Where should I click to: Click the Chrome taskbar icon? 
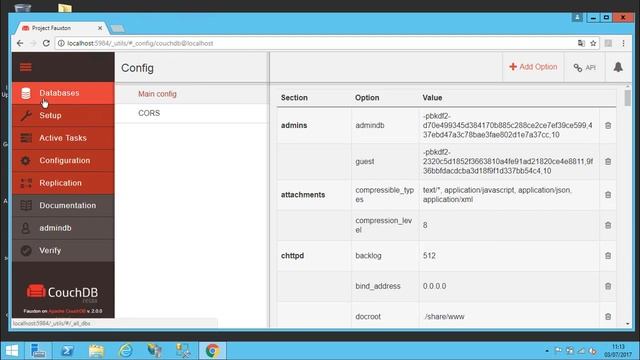[x=212, y=351]
